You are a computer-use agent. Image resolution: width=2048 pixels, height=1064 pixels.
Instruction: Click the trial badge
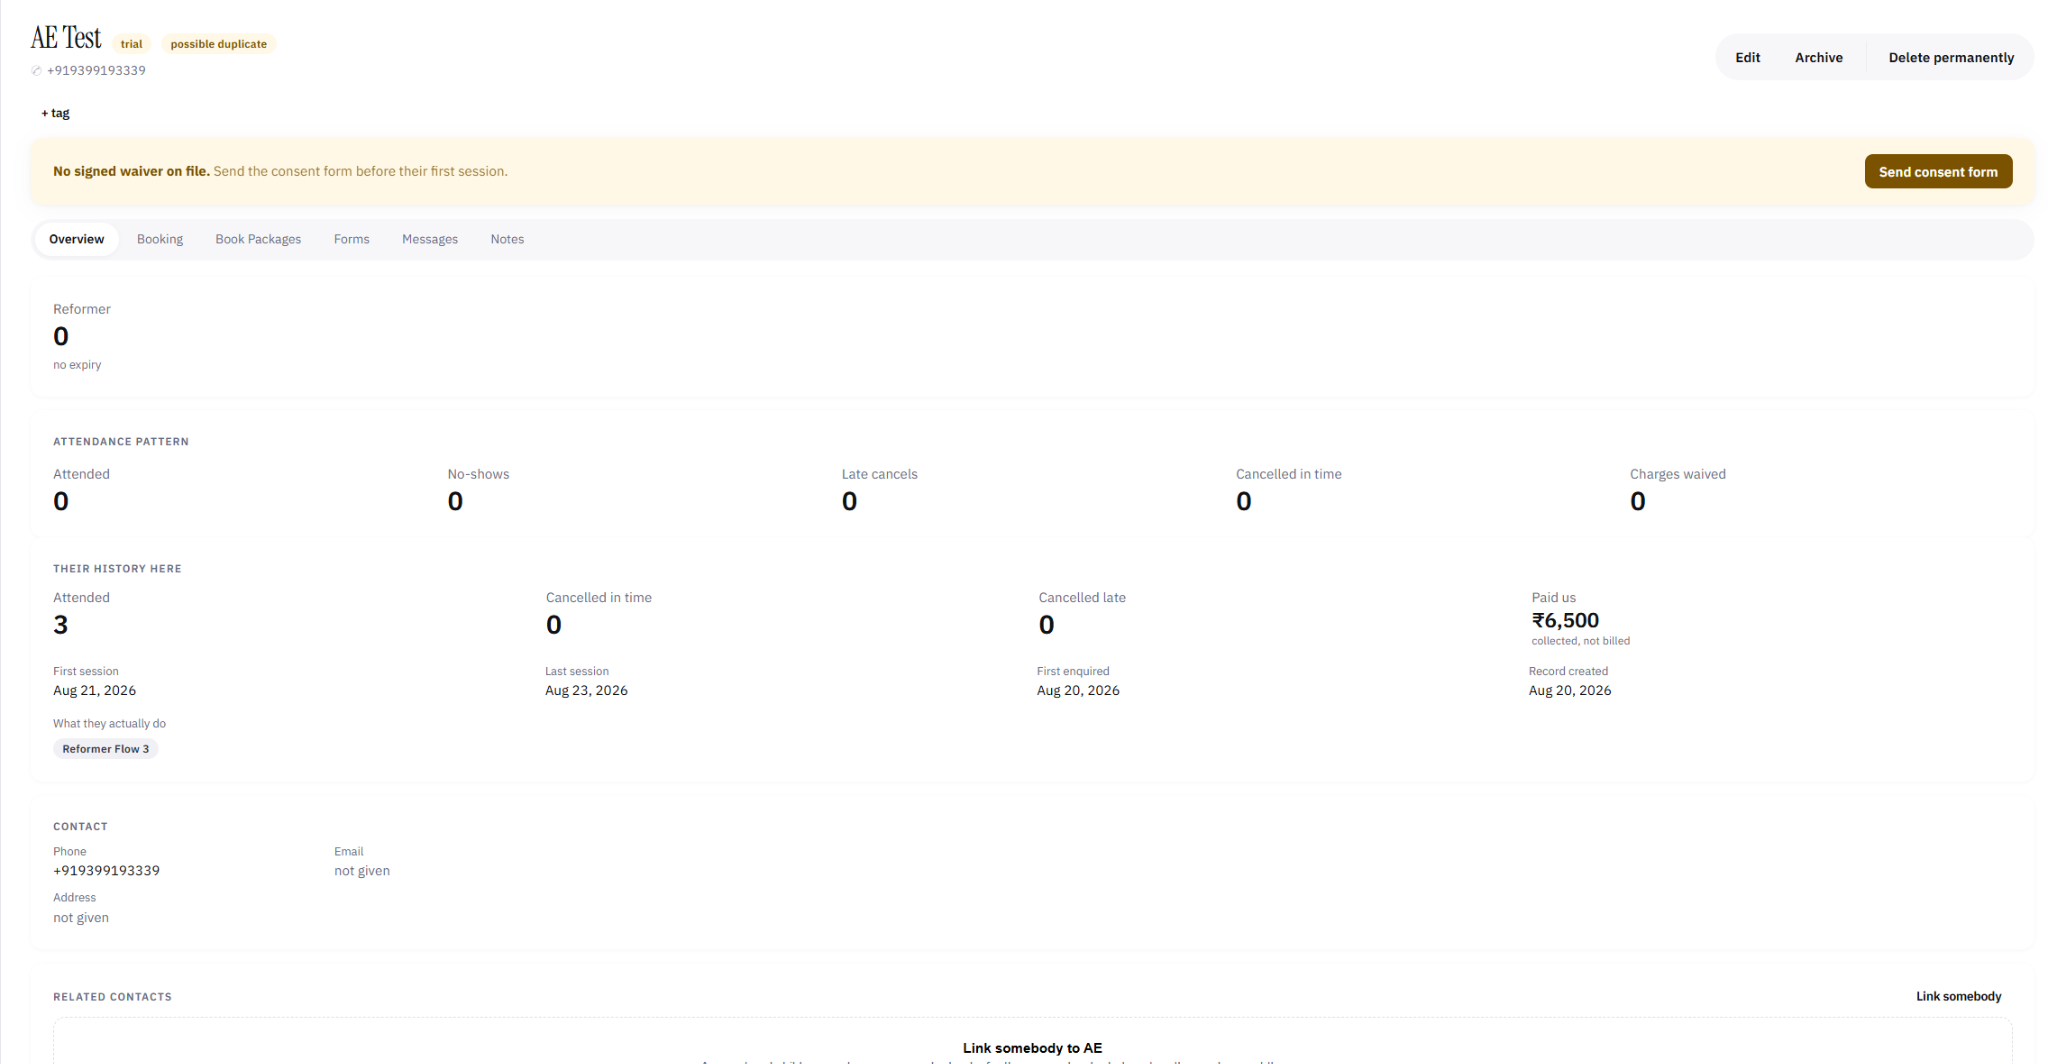tap(131, 44)
